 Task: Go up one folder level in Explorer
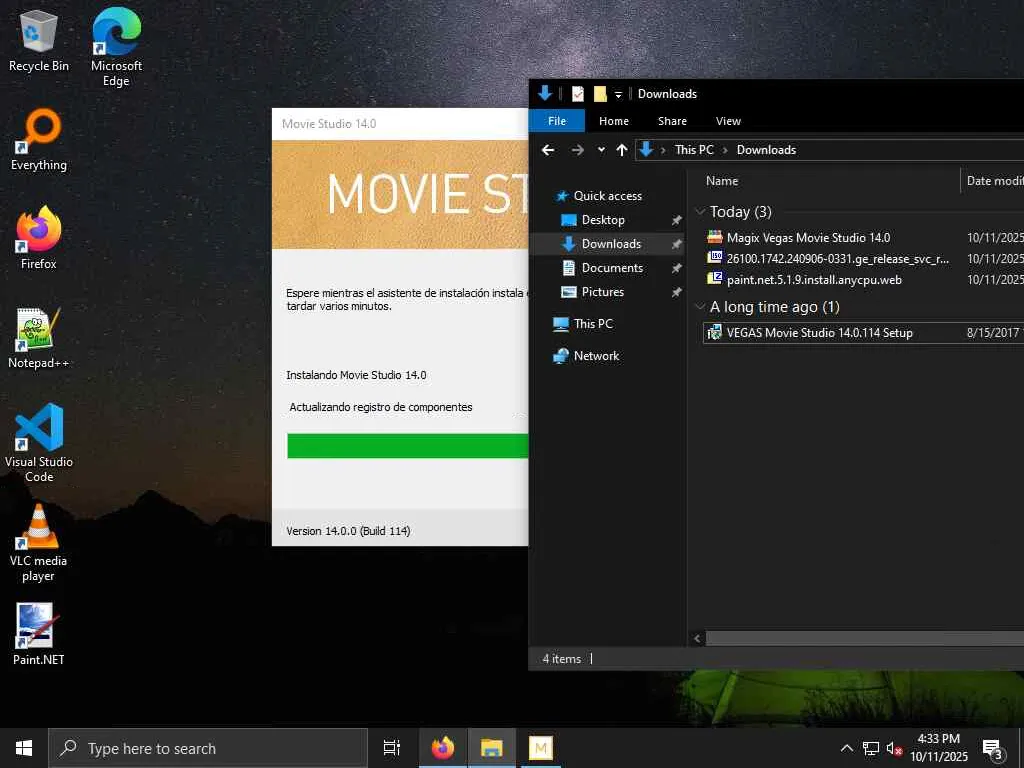pos(622,150)
